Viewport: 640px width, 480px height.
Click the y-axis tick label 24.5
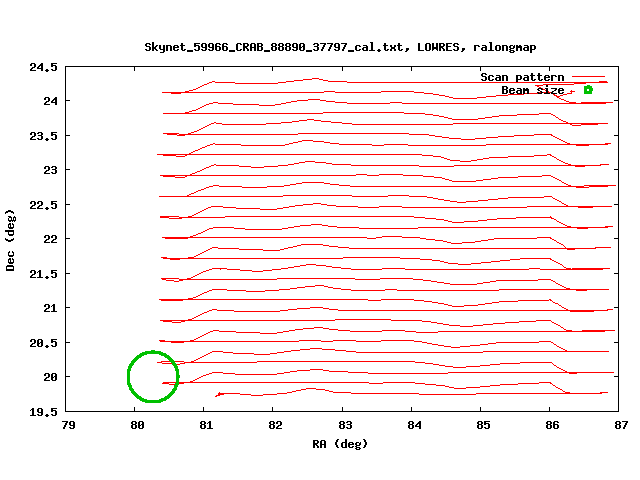[43, 67]
